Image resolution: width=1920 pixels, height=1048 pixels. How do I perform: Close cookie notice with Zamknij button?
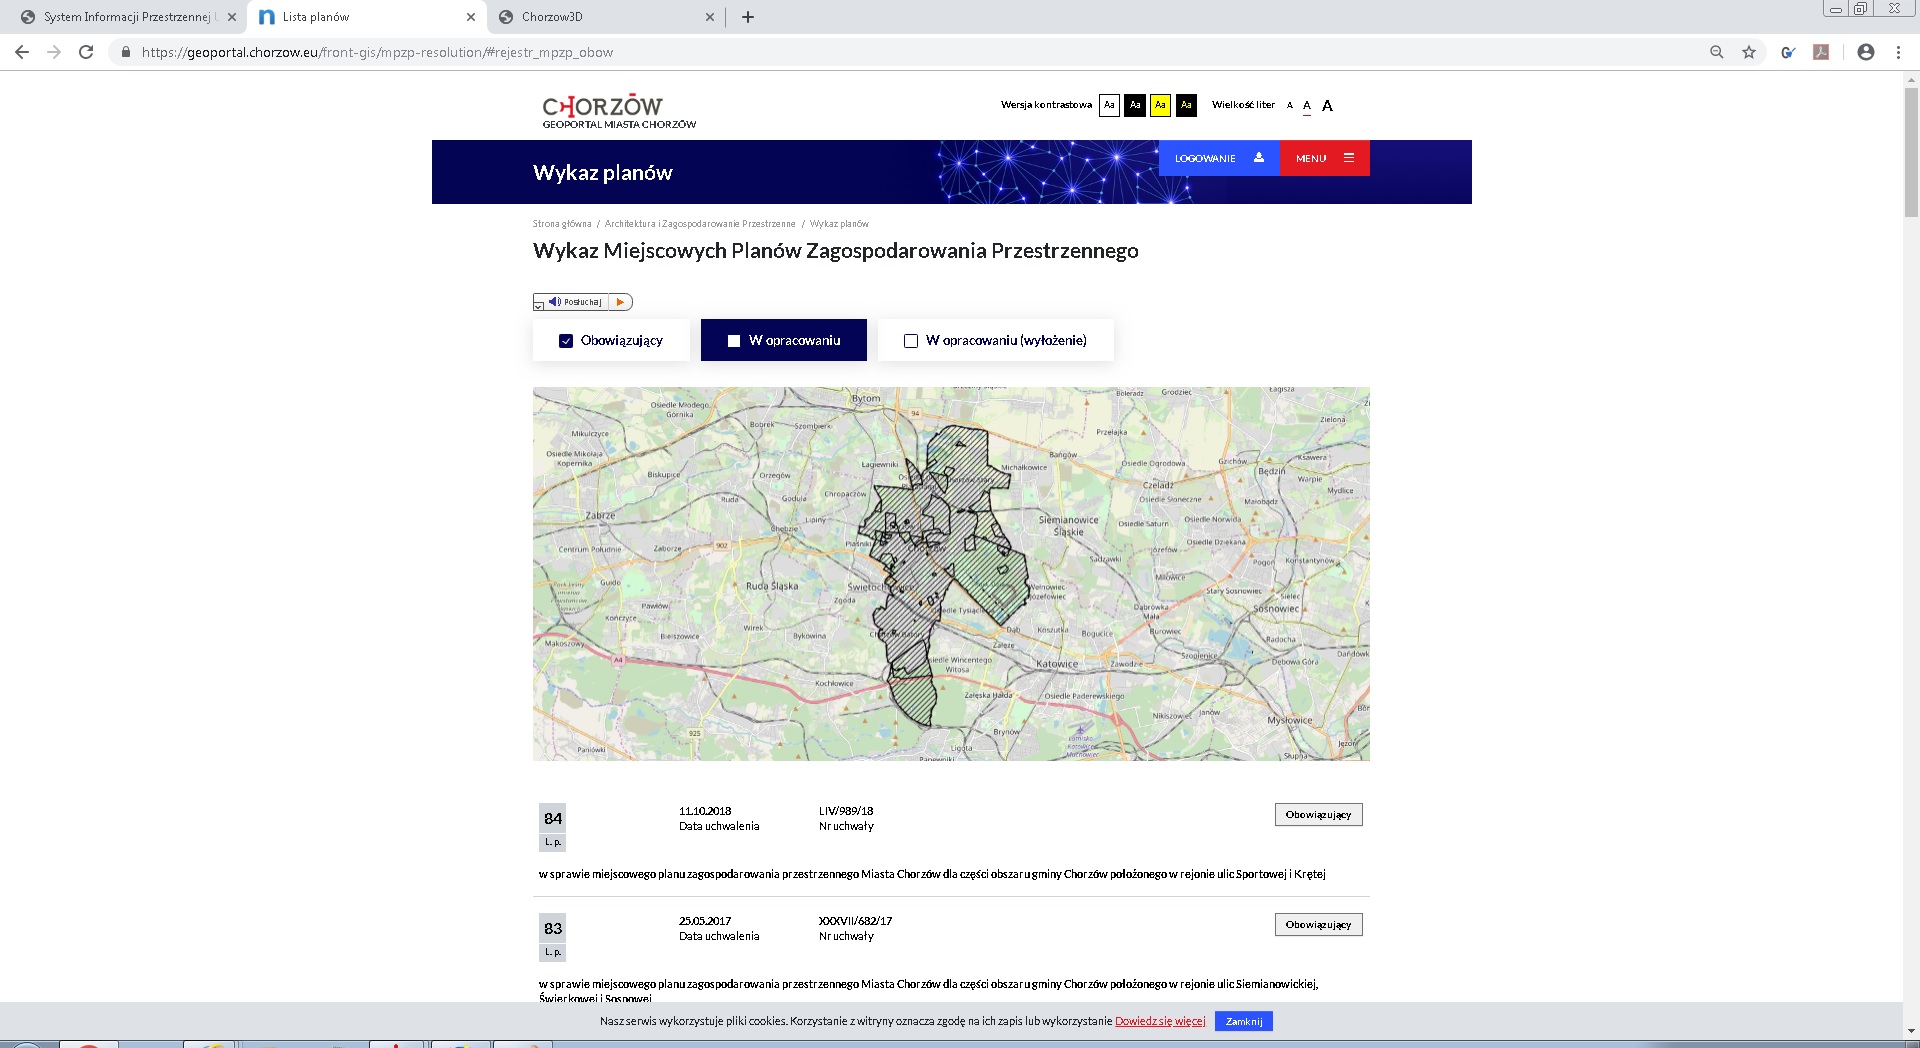(x=1244, y=1021)
